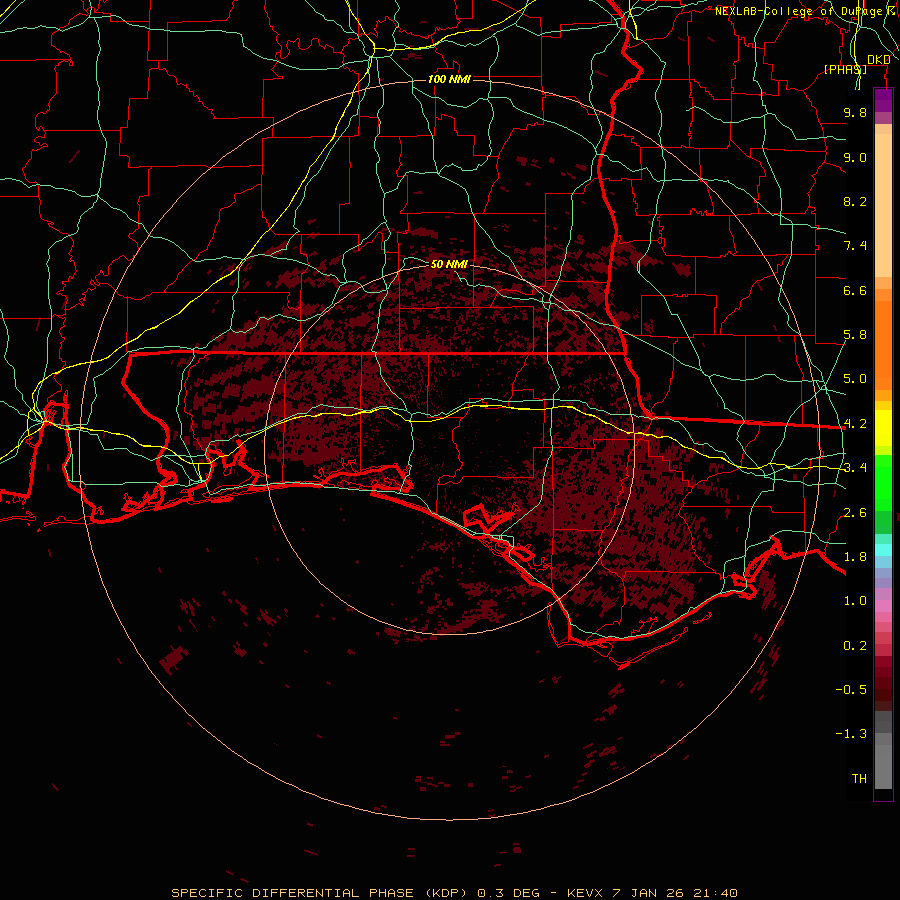Click the "KEVX" radar site identifier

click(x=585, y=893)
